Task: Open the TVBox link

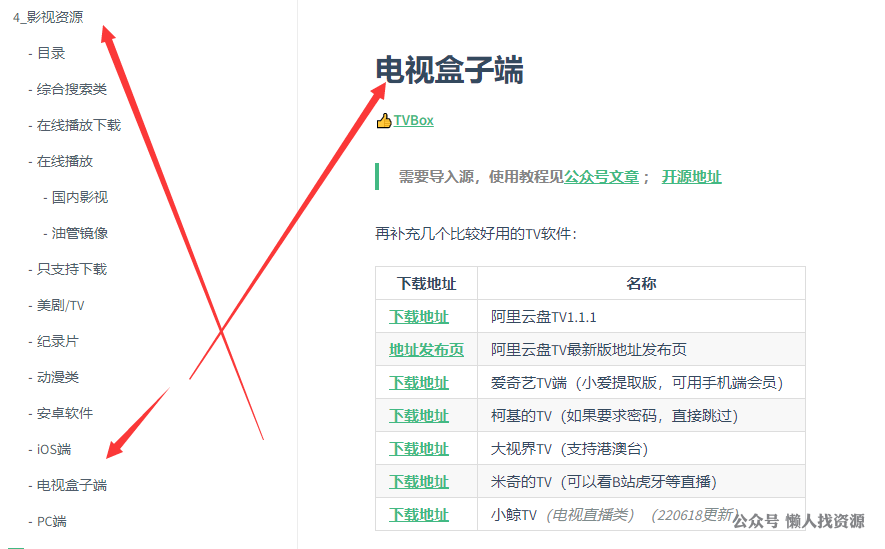Action: [x=414, y=121]
